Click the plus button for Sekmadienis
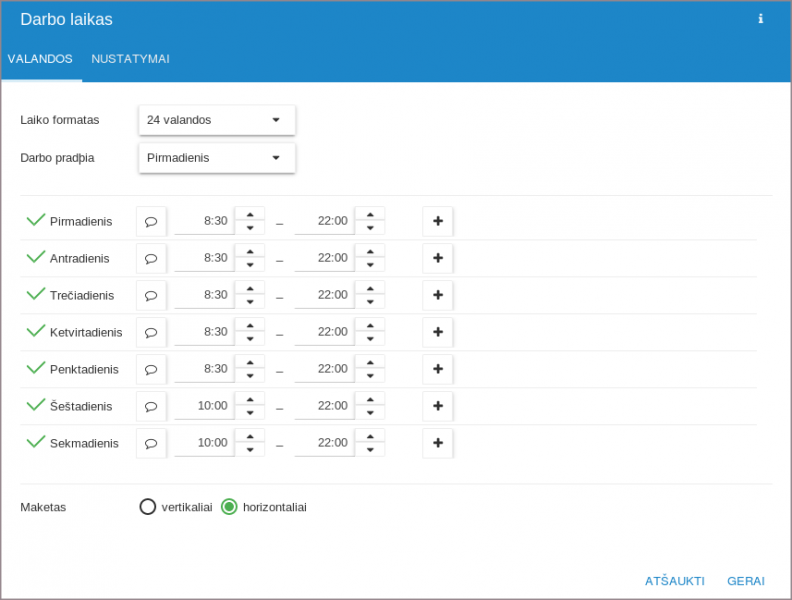 (437, 443)
